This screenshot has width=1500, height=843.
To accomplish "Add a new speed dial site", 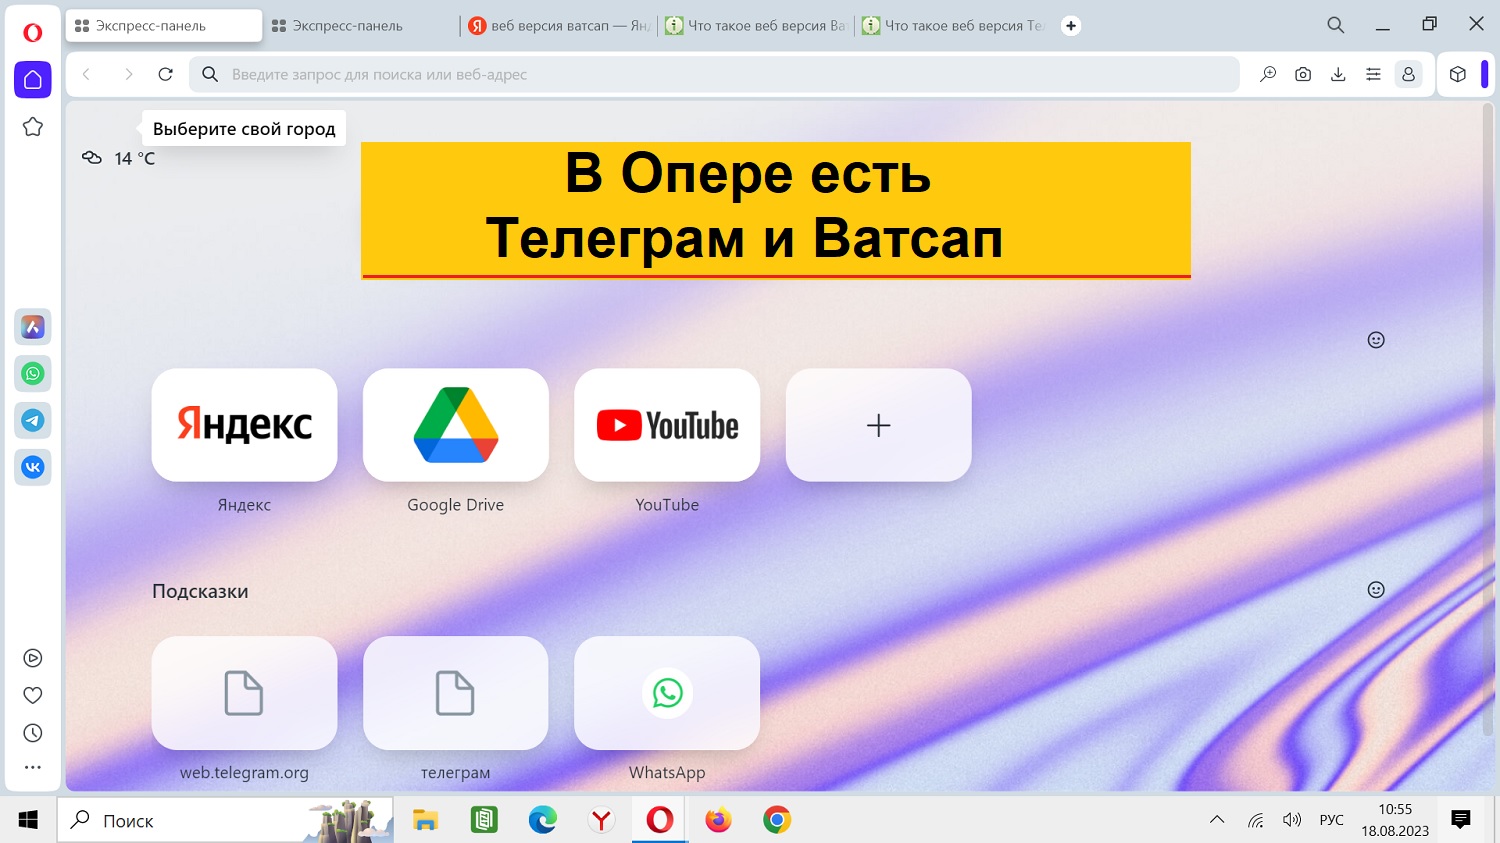I will coord(878,425).
